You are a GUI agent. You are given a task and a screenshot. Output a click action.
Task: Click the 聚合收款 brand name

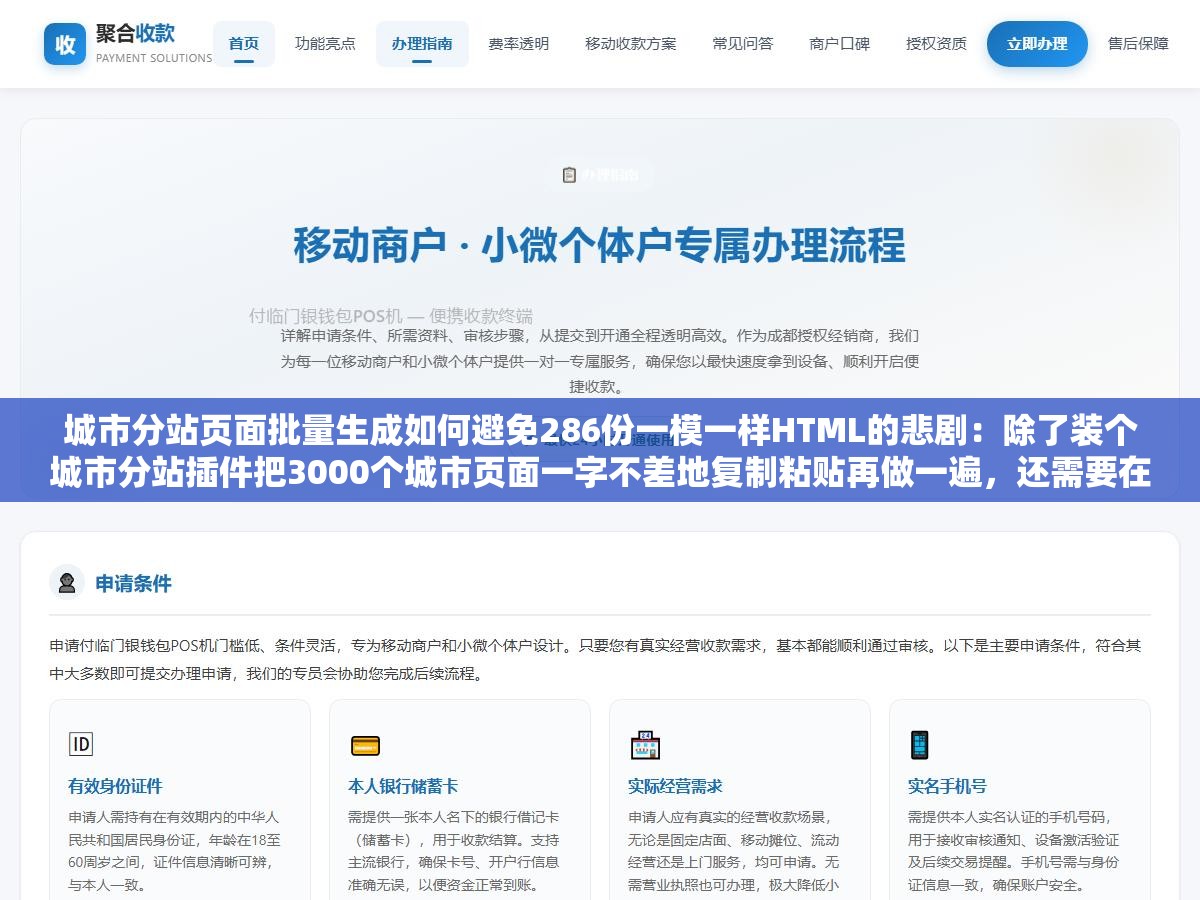pos(135,33)
